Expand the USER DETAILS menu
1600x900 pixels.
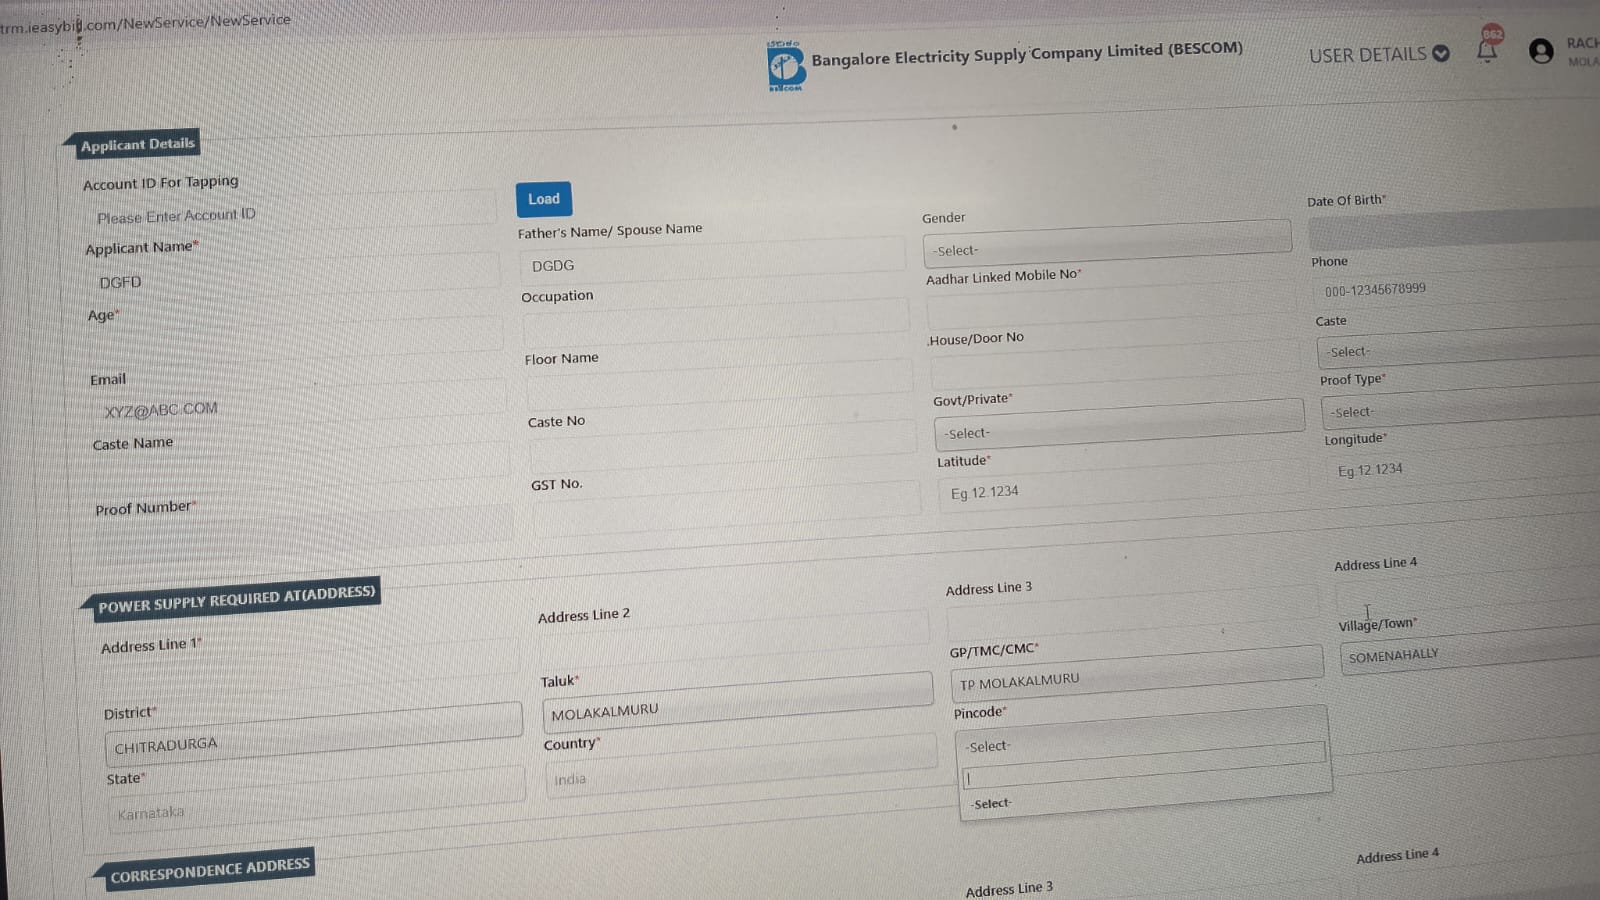tap(1379, 54)
